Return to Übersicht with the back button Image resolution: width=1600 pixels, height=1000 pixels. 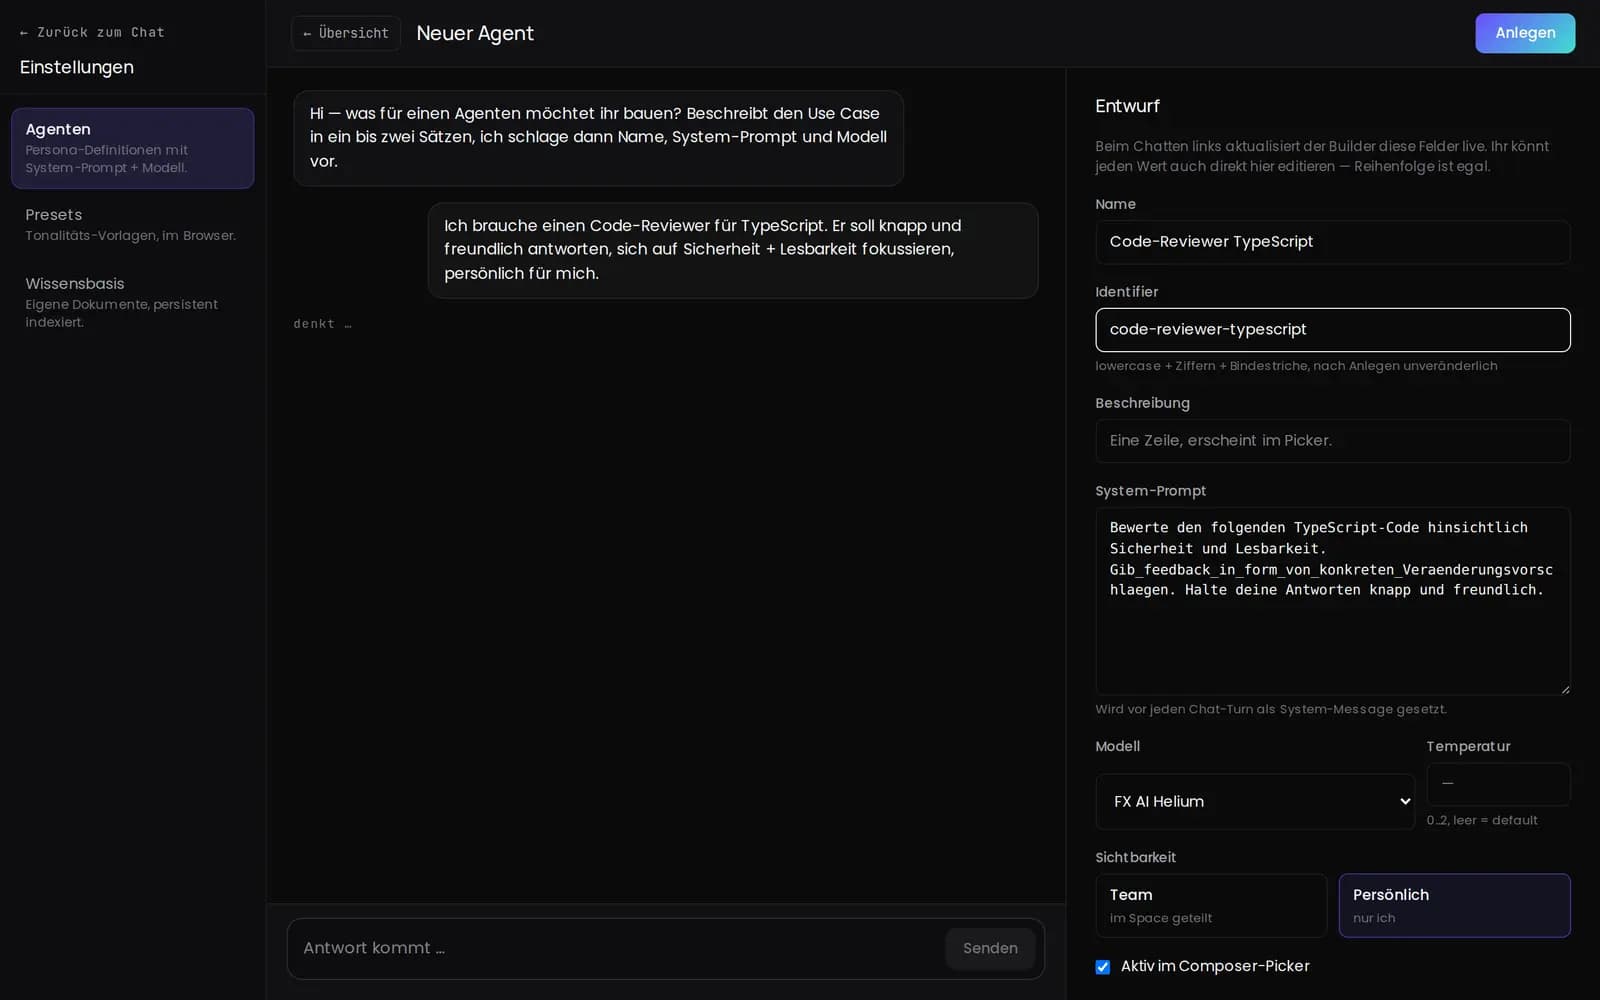(346, 33)
